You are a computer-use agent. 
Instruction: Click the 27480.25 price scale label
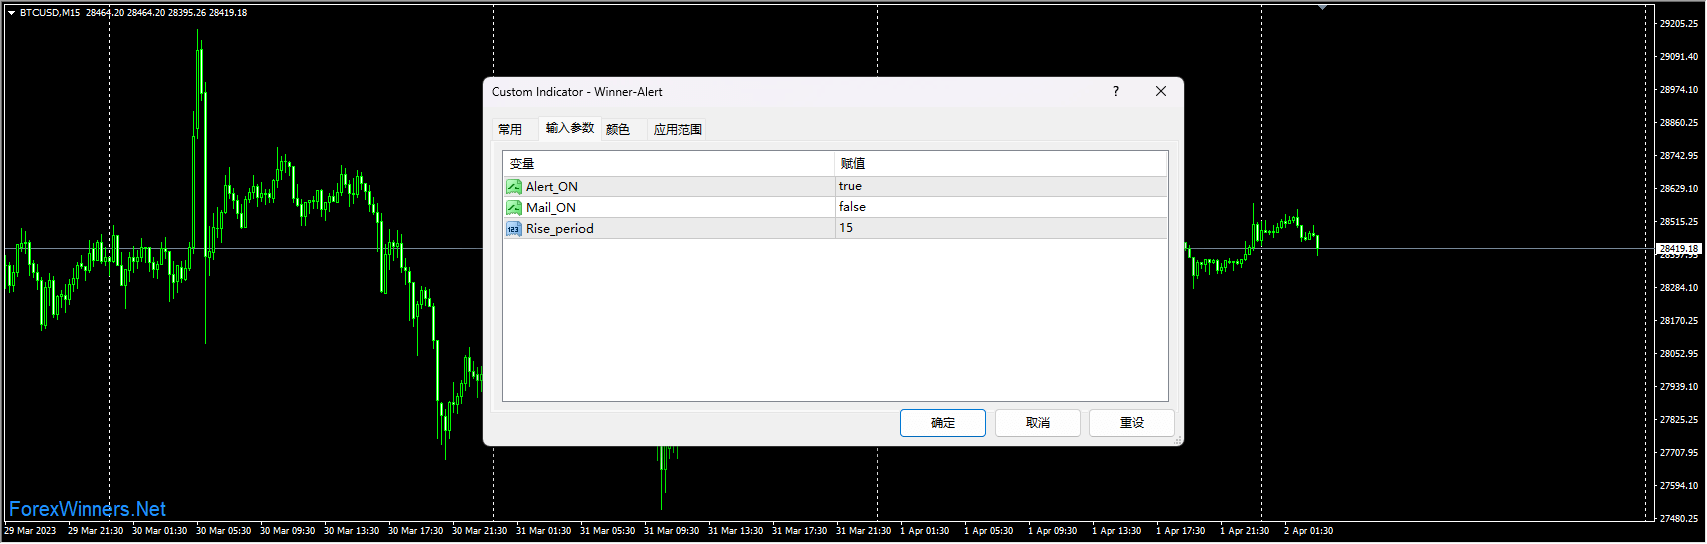click(1679, 519)
